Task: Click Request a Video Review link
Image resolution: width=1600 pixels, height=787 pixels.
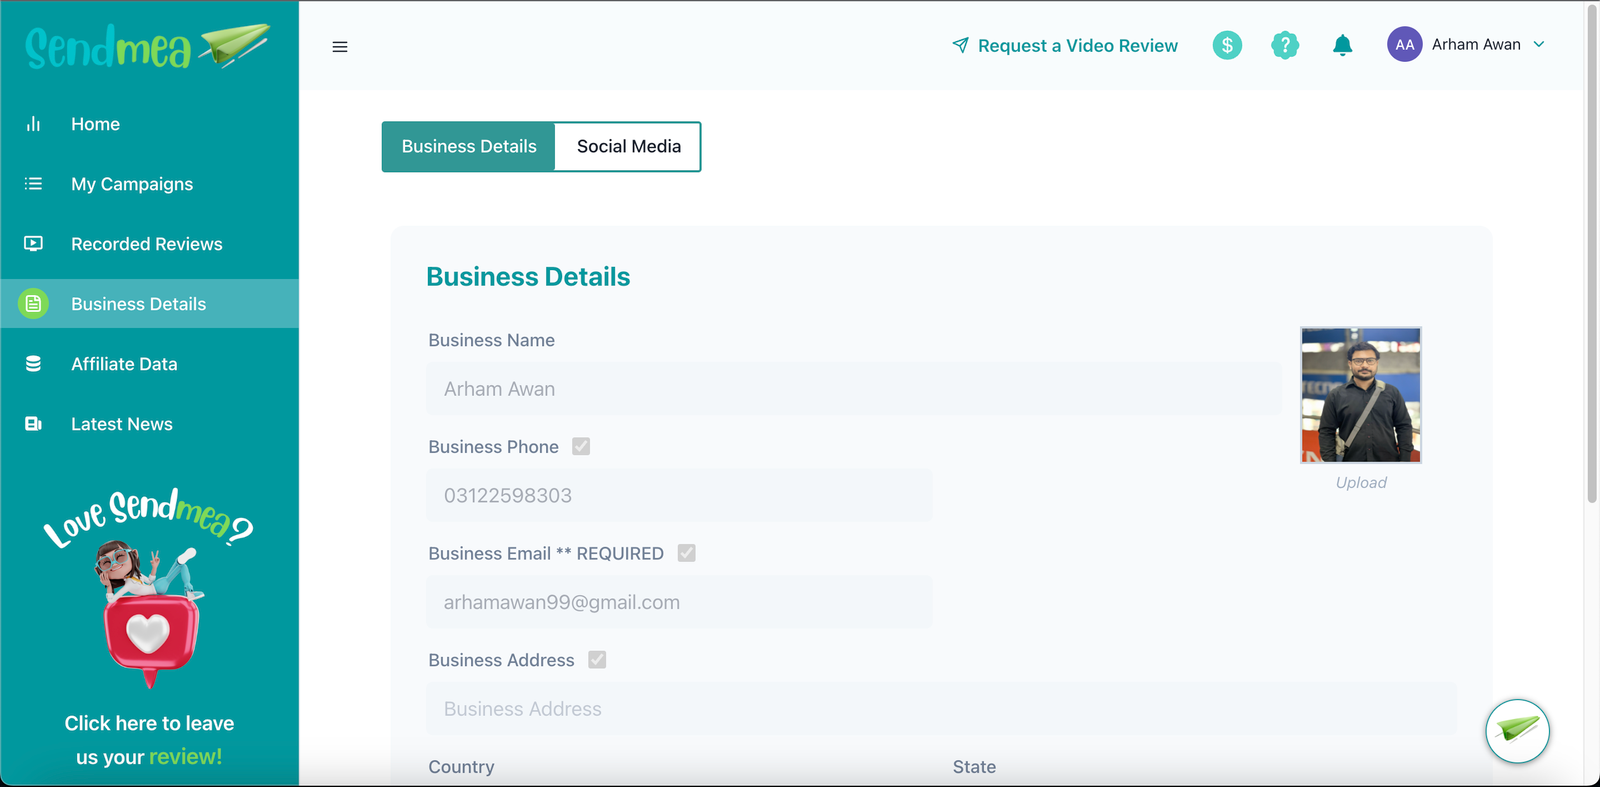Action: [x=1065, y=46]
